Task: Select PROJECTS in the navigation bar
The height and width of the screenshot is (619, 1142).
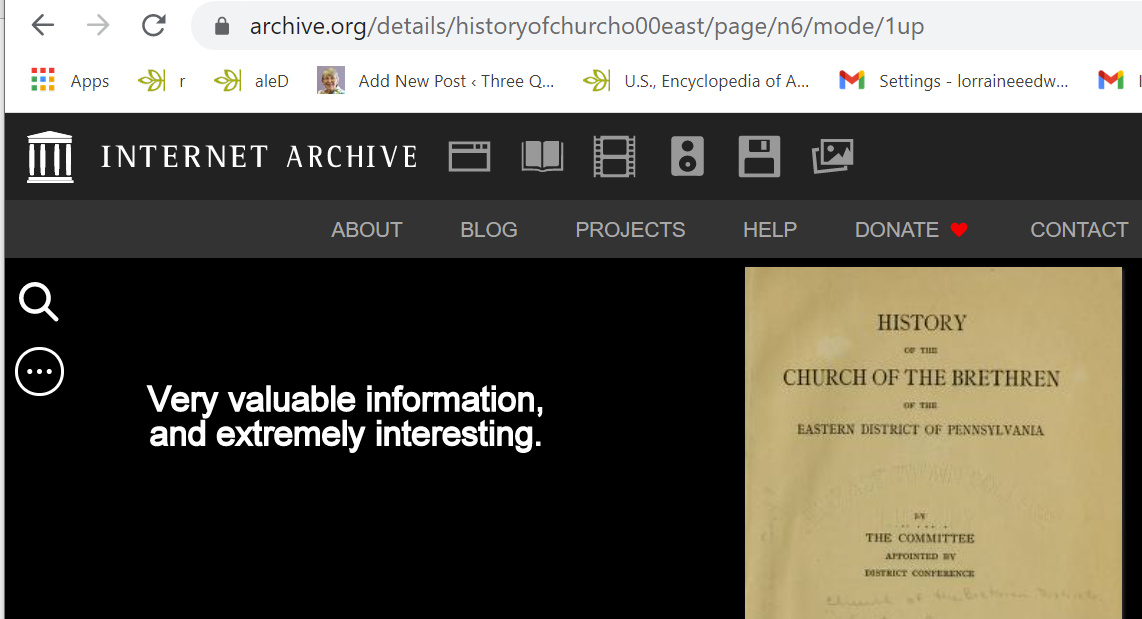Action: click(630, 230)
